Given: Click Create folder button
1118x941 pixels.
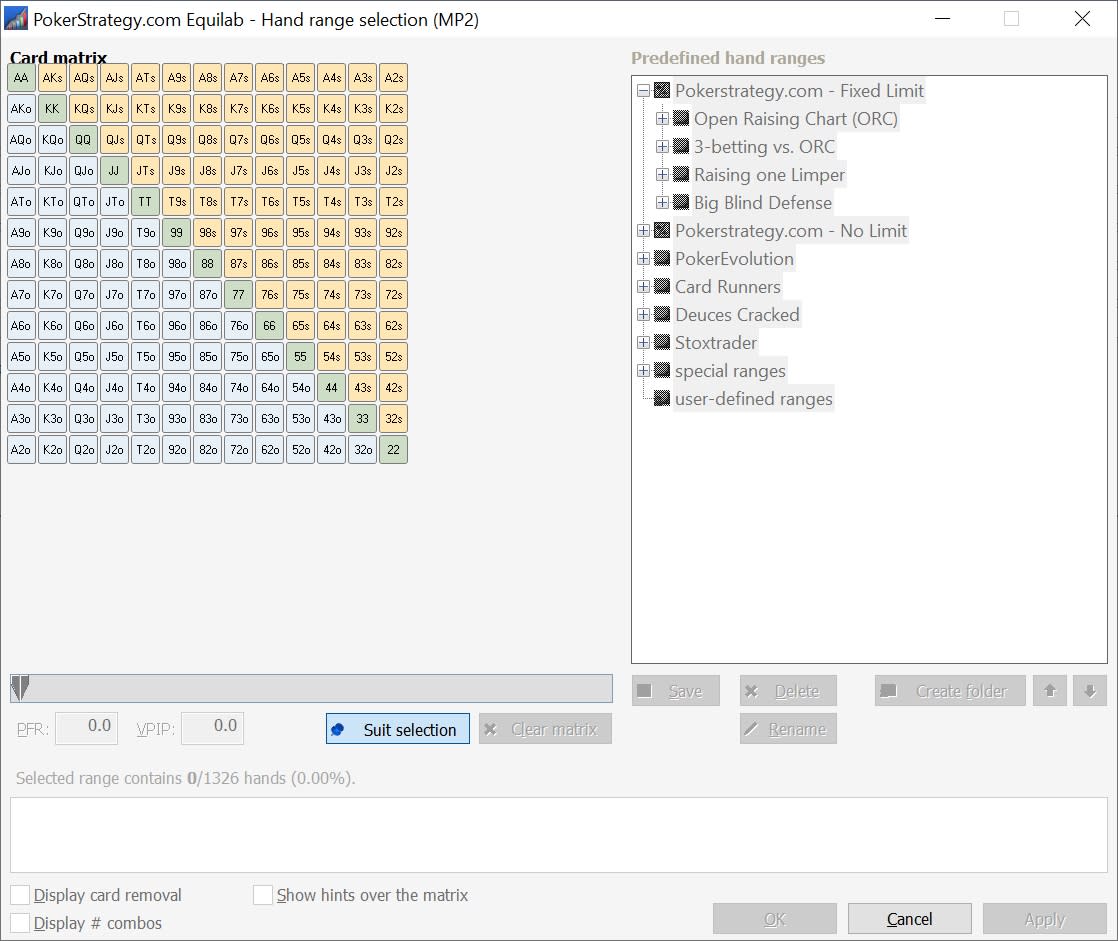Looking at the screenshot, I should [950, 691].
